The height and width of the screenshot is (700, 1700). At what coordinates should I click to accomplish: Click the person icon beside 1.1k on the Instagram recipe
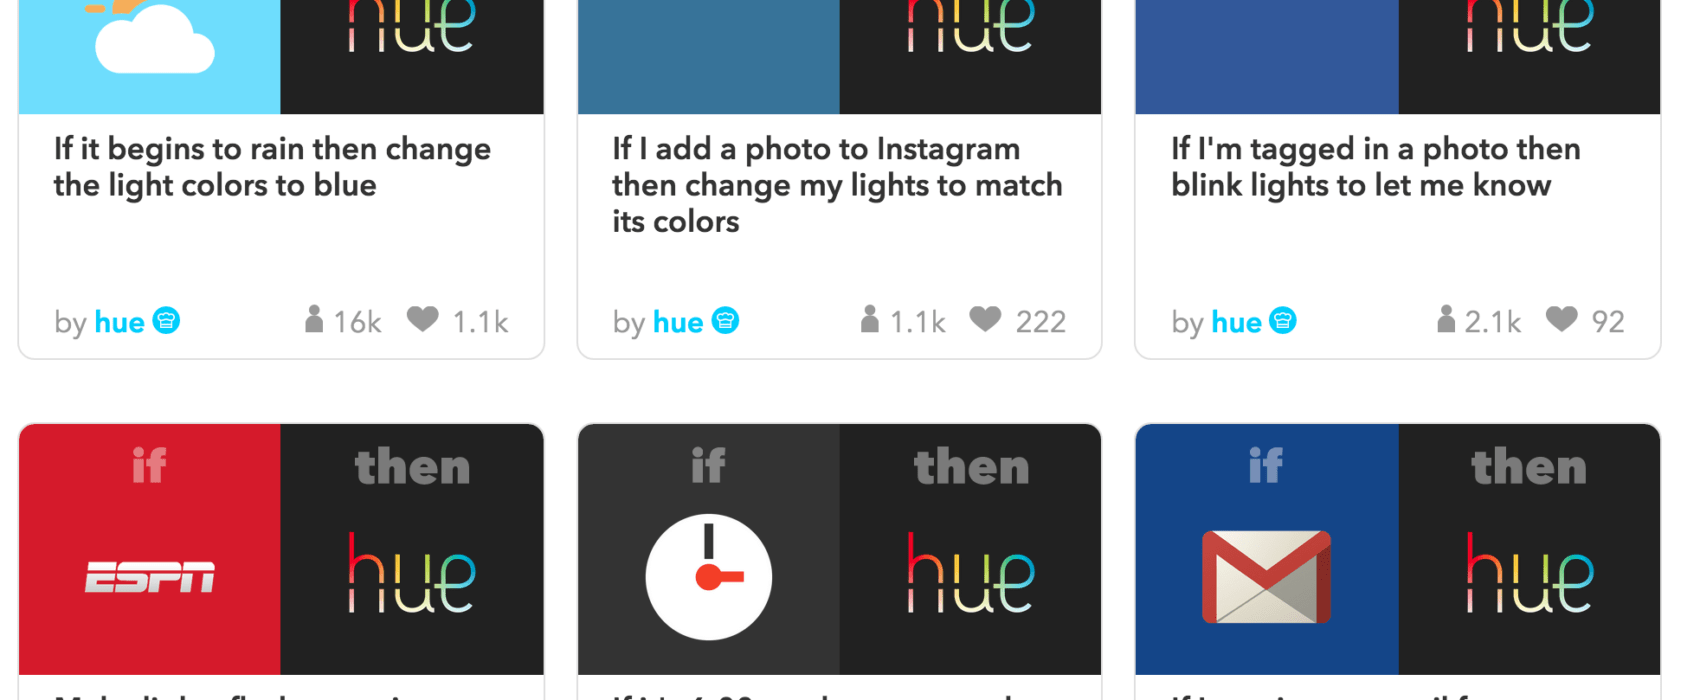coord(870,319)
